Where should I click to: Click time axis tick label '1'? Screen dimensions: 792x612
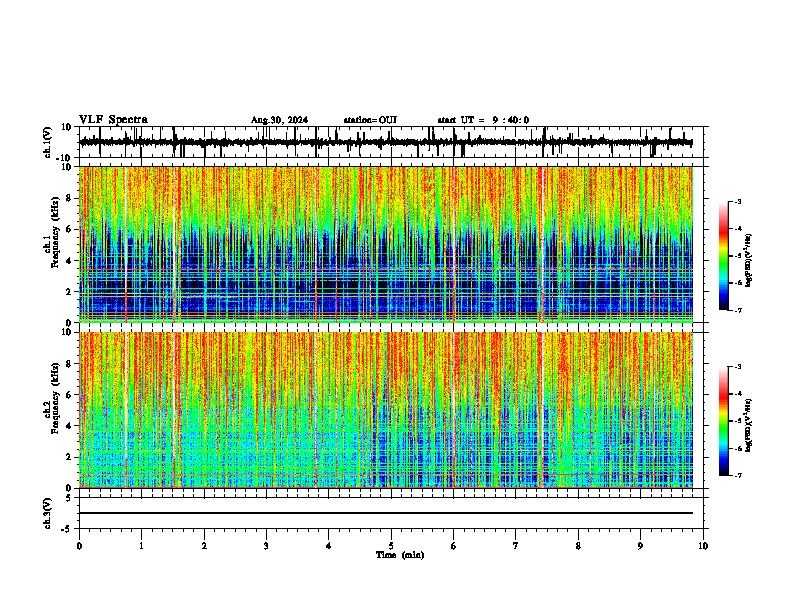click(141, 546)
